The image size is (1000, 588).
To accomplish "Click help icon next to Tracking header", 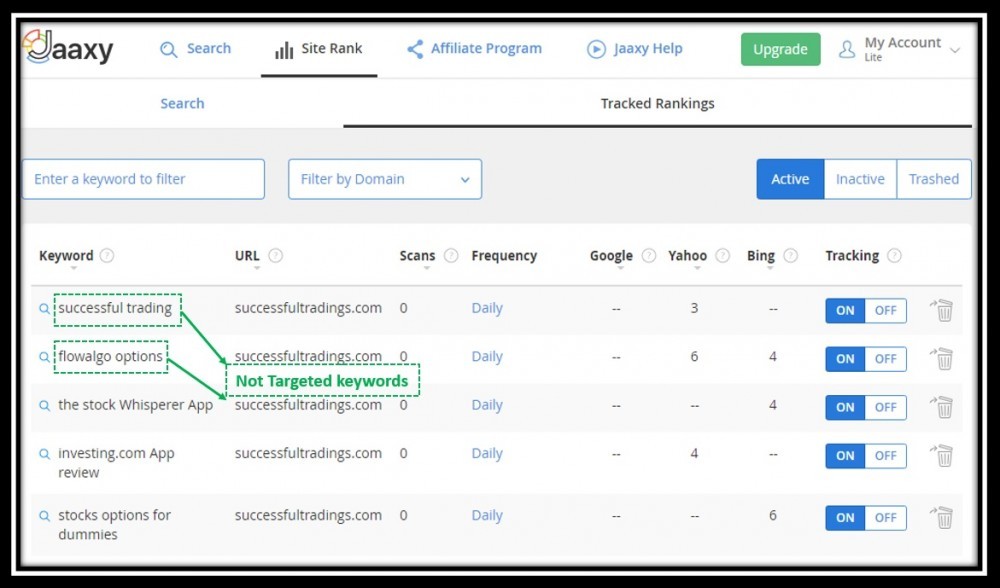I will [895, 256].
